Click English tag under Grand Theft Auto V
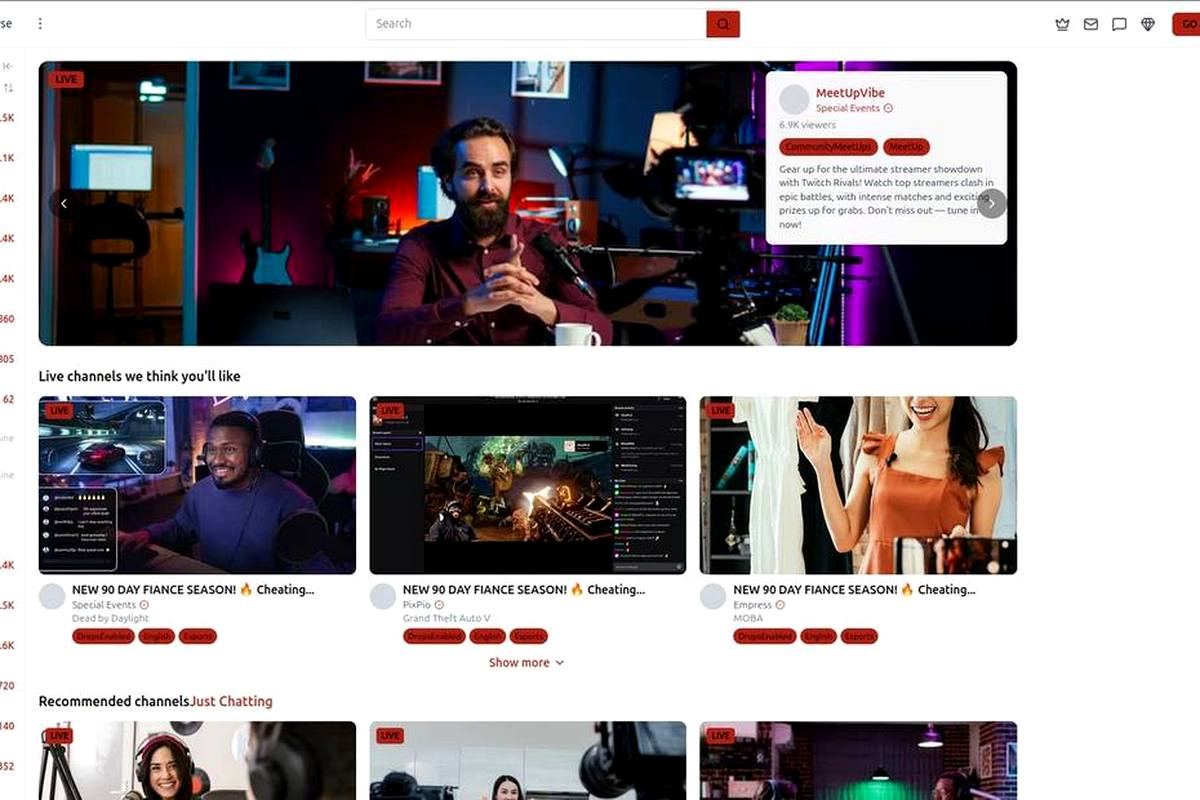Image resolution: width=1200 pixels, height=800 pixels. coord(487,636)
